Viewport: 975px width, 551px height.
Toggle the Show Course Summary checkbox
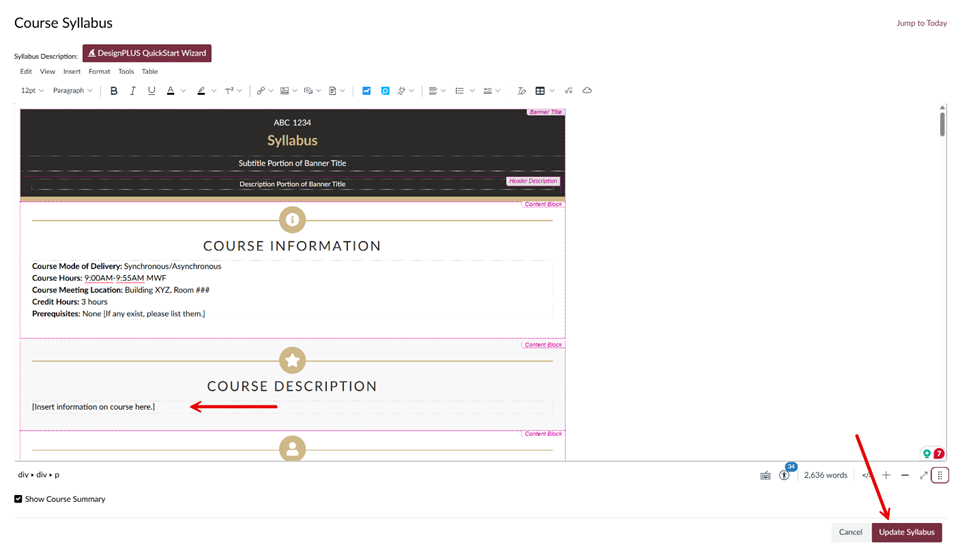[18, 499]
